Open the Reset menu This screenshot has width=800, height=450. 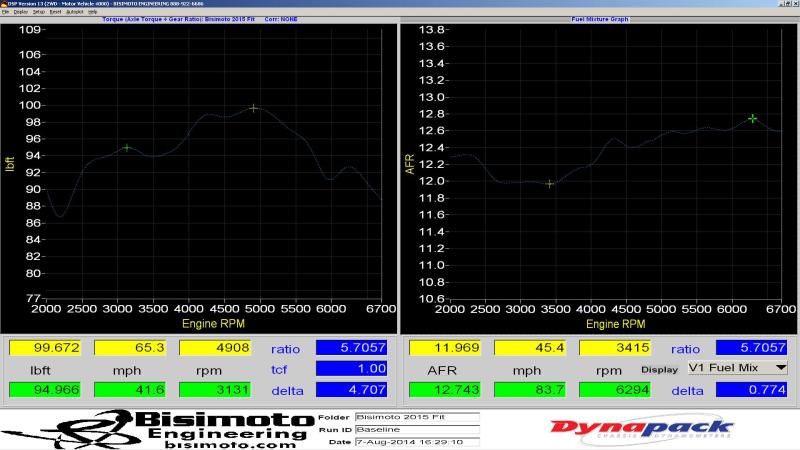56,12
